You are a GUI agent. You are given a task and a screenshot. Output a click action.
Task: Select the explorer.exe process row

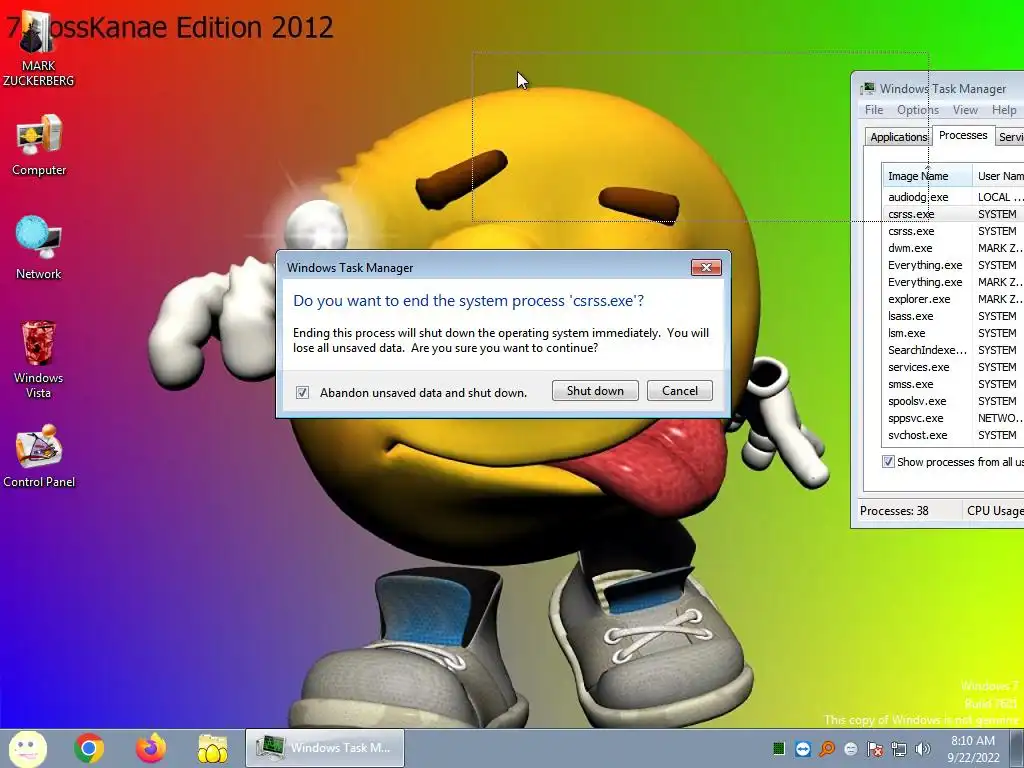[x=953, y=298]
